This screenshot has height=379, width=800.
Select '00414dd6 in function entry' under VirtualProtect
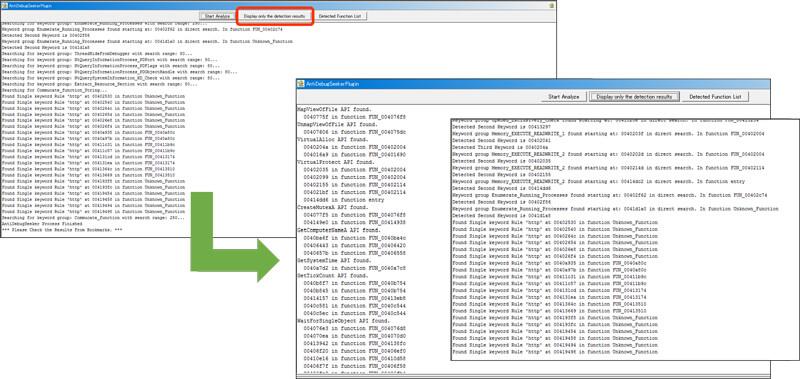pos(344,200)
